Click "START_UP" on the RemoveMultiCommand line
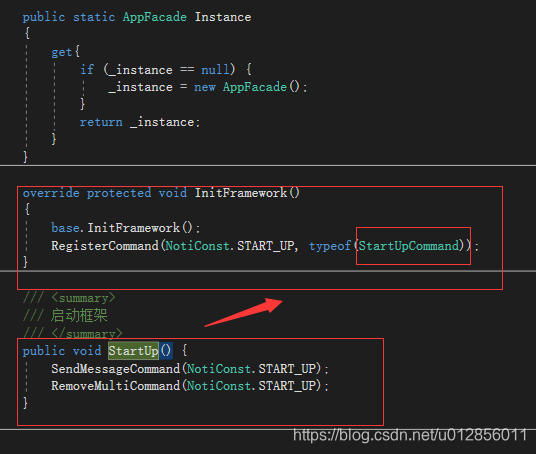536x454 pixels. [x=287, y=386]
